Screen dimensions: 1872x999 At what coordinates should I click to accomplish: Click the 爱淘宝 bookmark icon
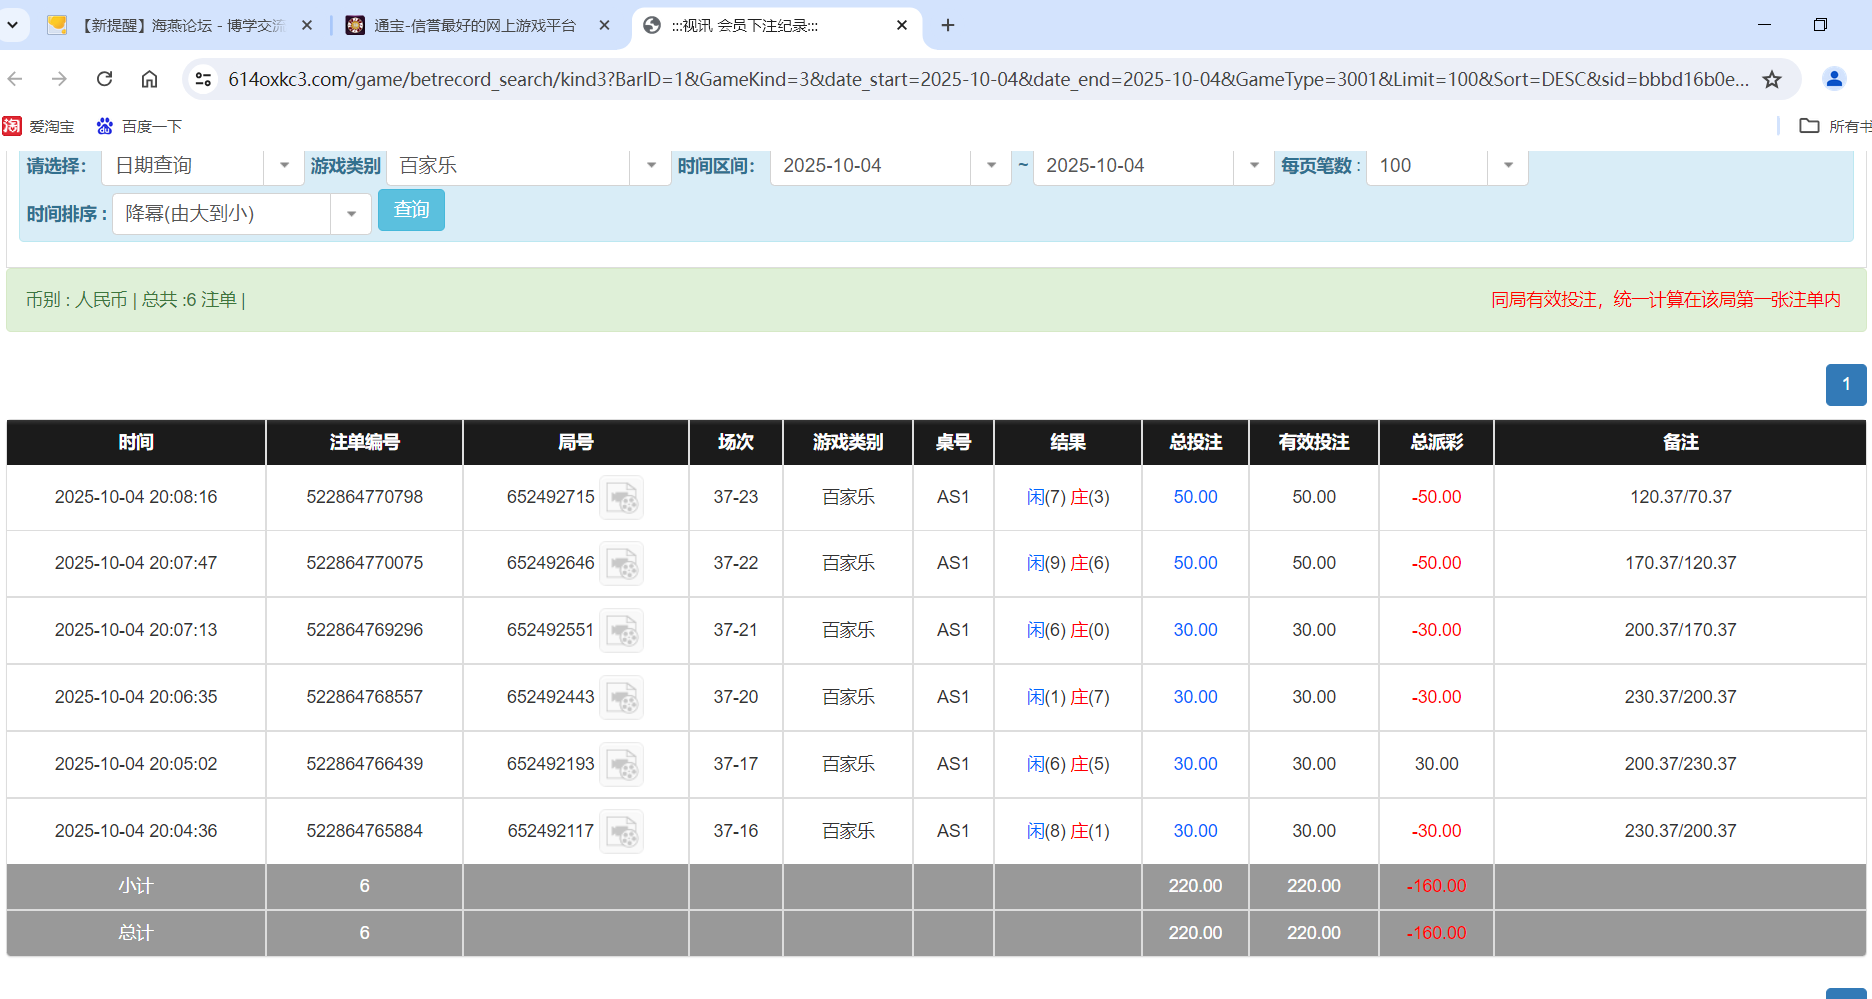[x=13, y=126]
